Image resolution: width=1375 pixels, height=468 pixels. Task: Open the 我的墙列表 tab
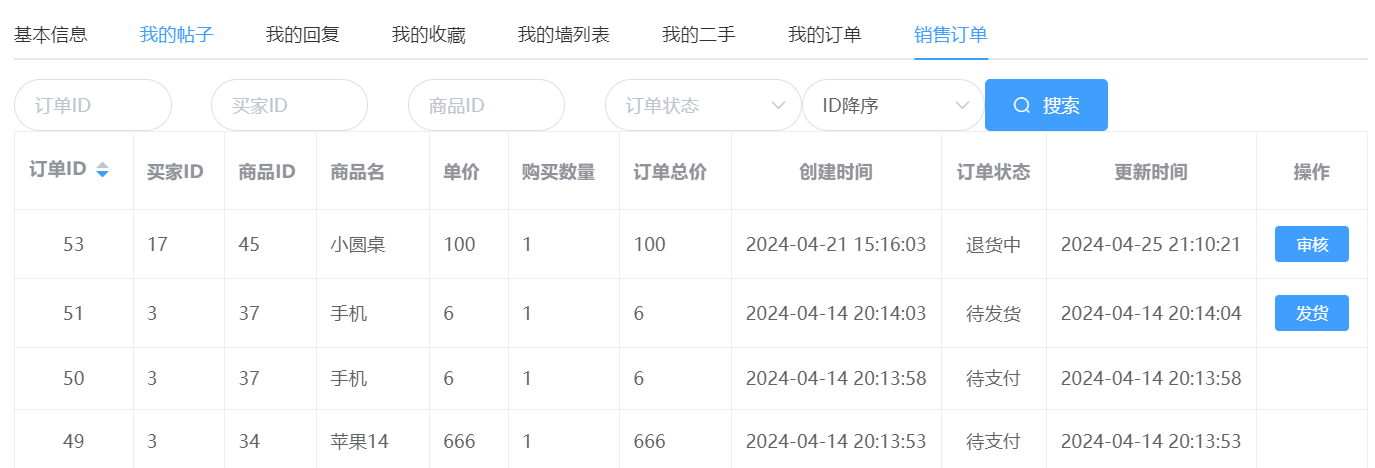tap(564, 35)
